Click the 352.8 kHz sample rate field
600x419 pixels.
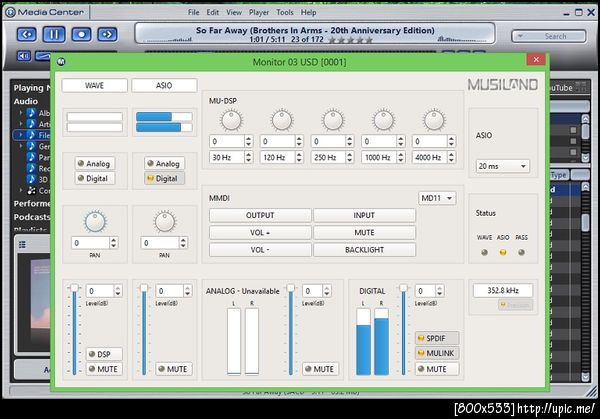tap(503, 290)
